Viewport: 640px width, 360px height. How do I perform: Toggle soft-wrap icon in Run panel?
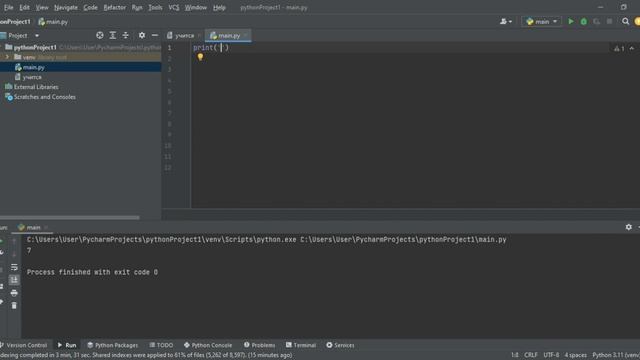click(x=14, y=267)
